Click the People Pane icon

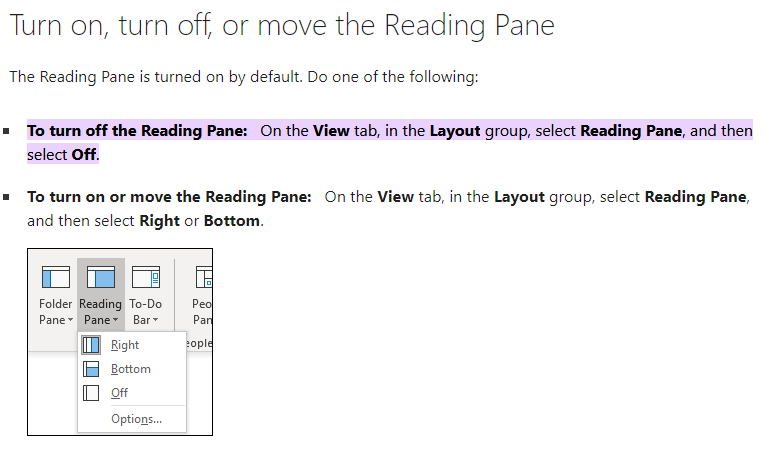coord(203,277)
